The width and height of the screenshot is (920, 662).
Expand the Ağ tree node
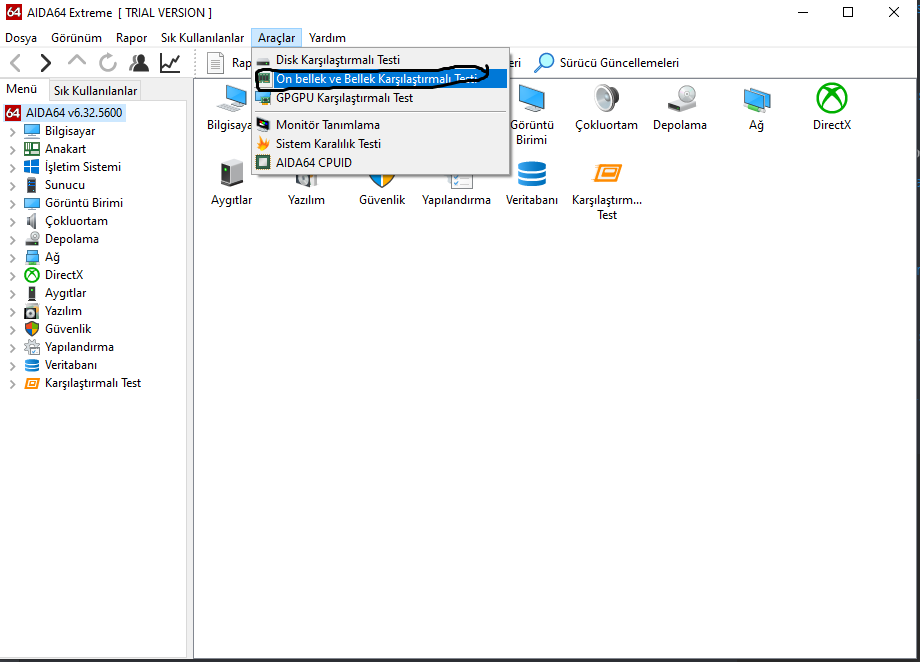coord(12,258)
